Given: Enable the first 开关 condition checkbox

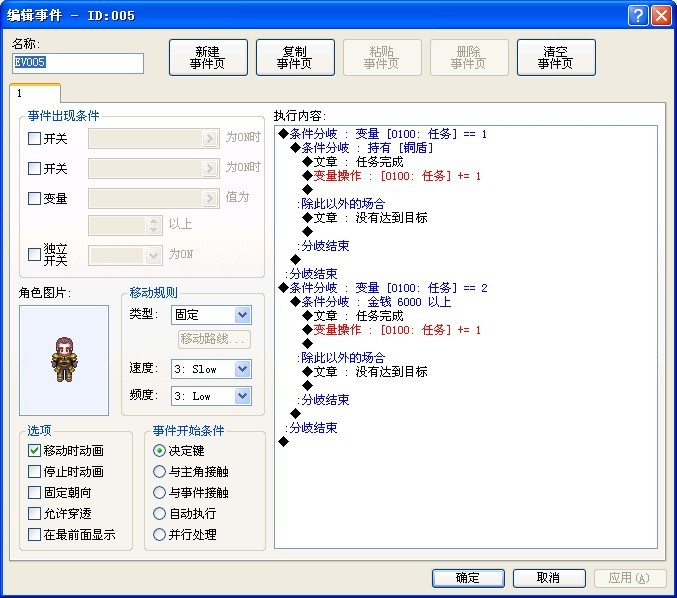Looking at the screenshot, I should (34, 139).
